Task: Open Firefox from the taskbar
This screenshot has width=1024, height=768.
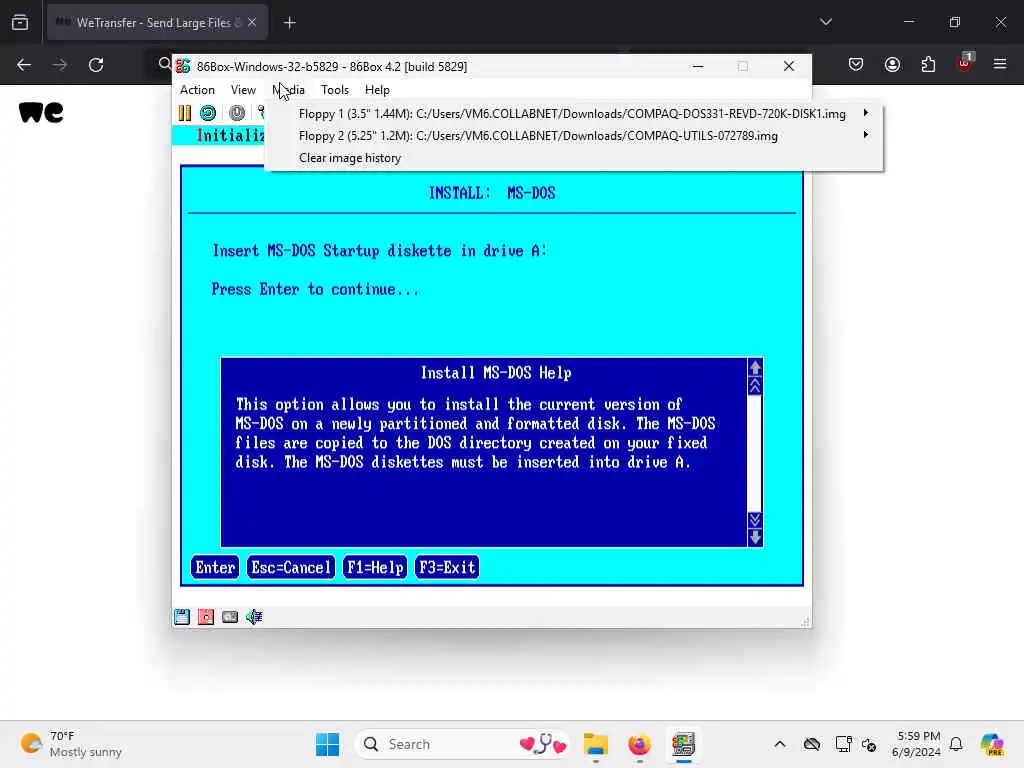Action: [x=639, y=744]
